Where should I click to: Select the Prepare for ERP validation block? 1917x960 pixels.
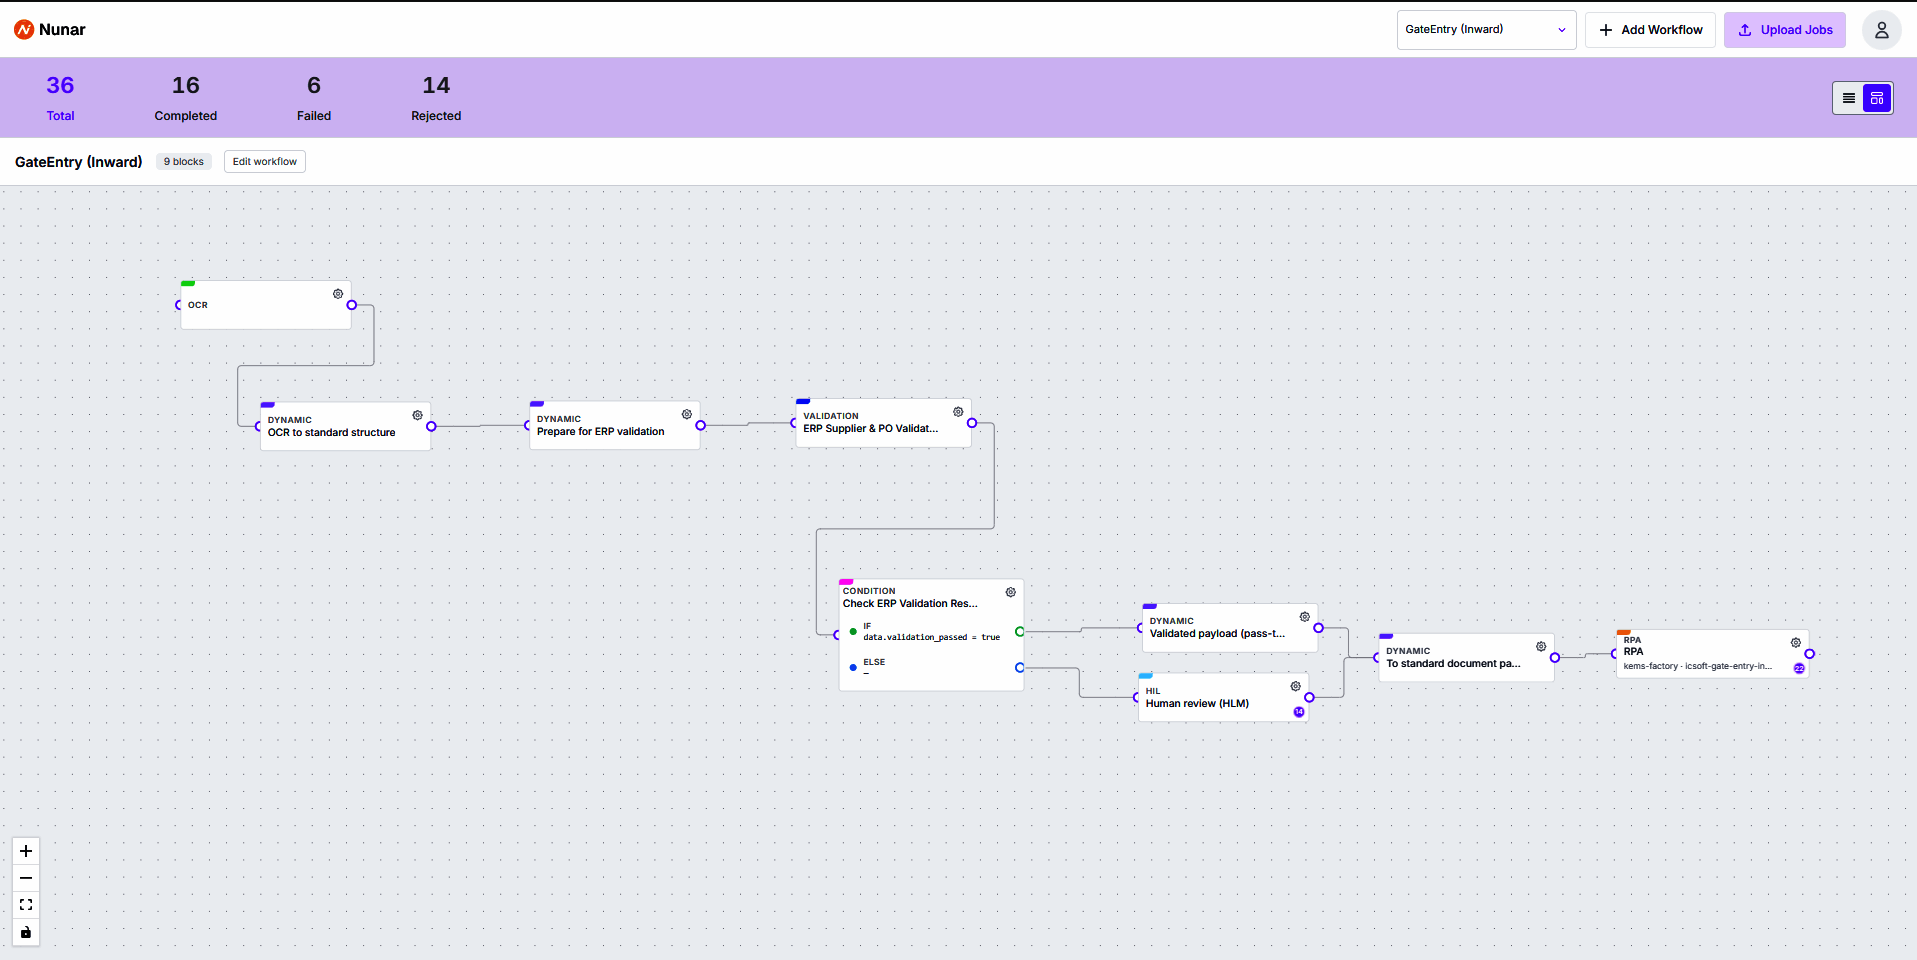click(x=614, y=425)
